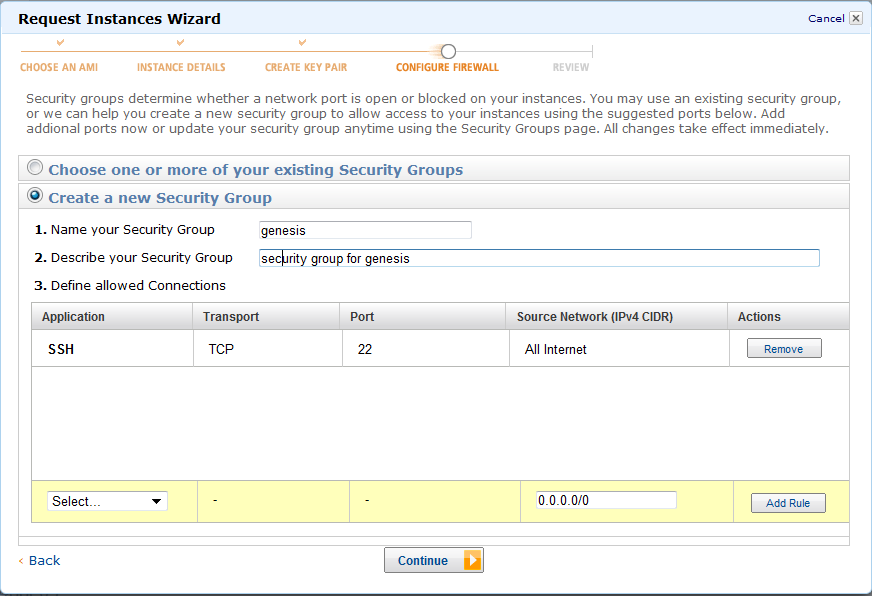Click the Add Rule button
Image resolution: width=872 pixels, height=596 pixels.
[788, 503]
